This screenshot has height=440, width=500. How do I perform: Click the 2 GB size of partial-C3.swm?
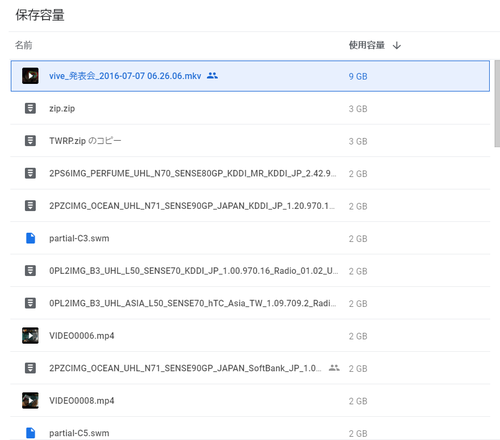[358, 239]
